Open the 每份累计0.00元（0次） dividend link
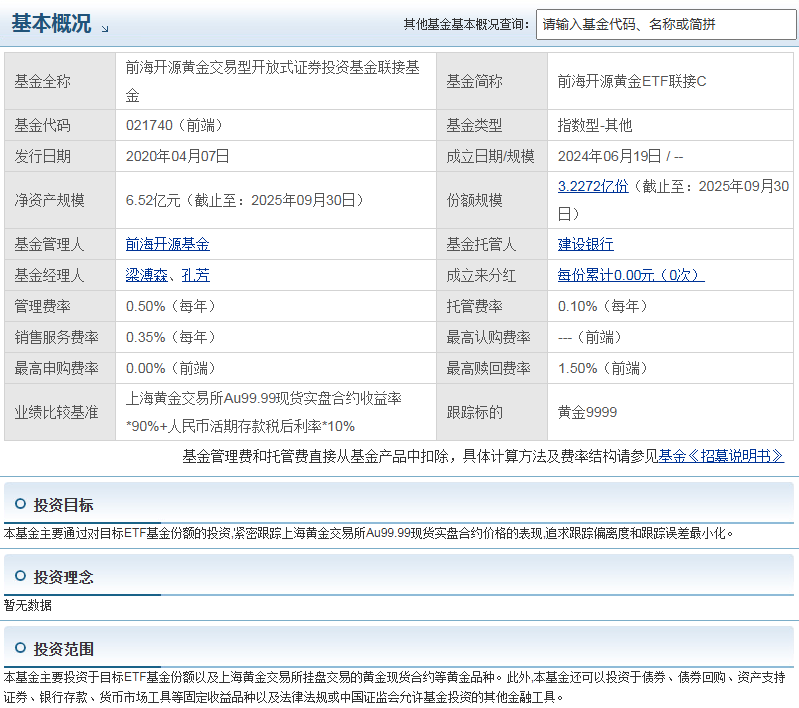 [x=631, y=275]
